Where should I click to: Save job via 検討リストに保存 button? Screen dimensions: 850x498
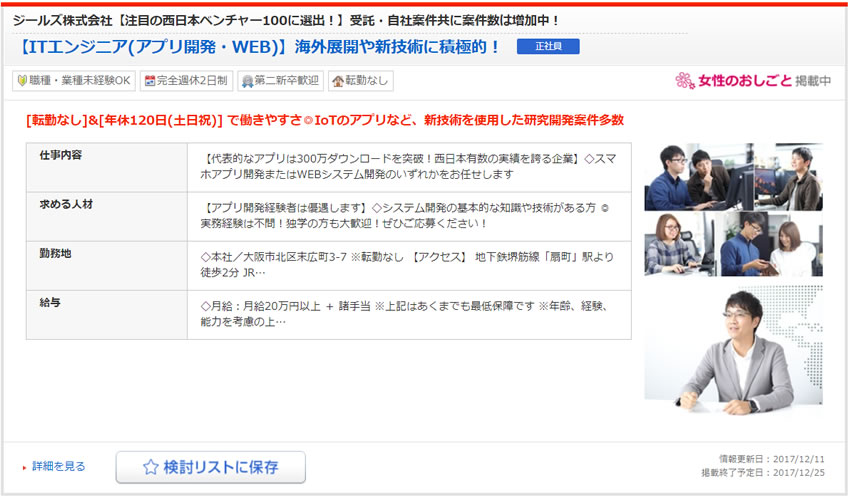[x=210, y=467]
